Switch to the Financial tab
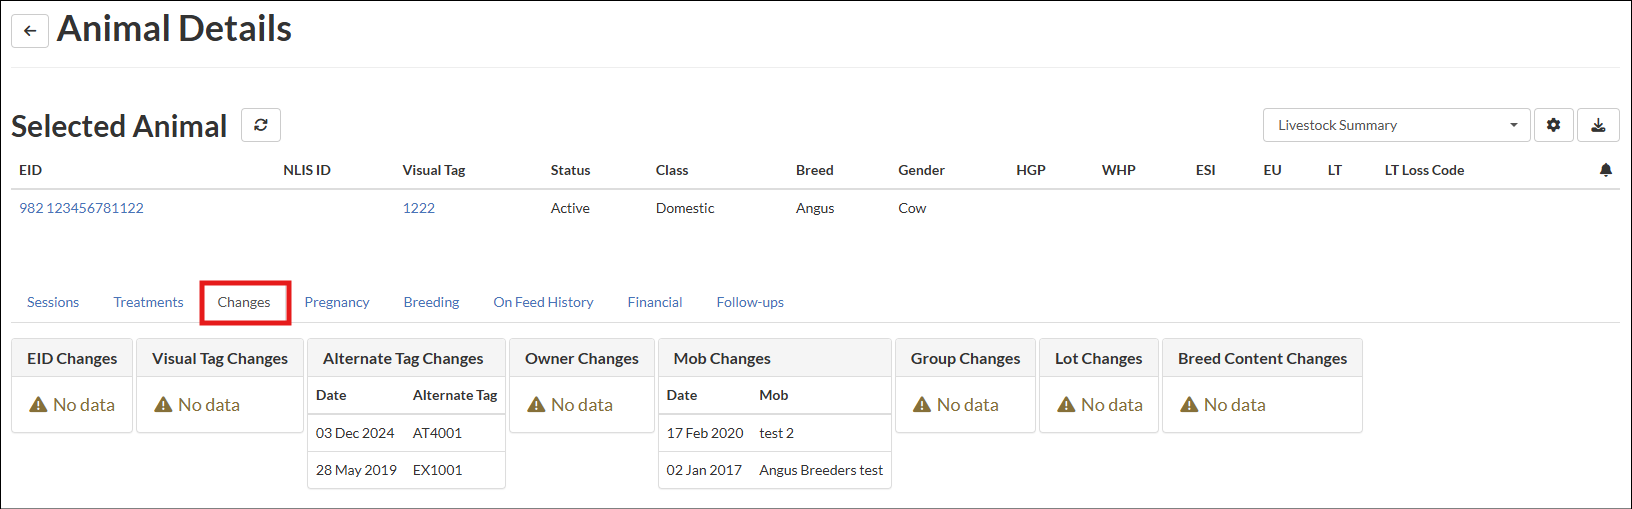This screenshot has height=509, width=1632. tap(655, 302)
